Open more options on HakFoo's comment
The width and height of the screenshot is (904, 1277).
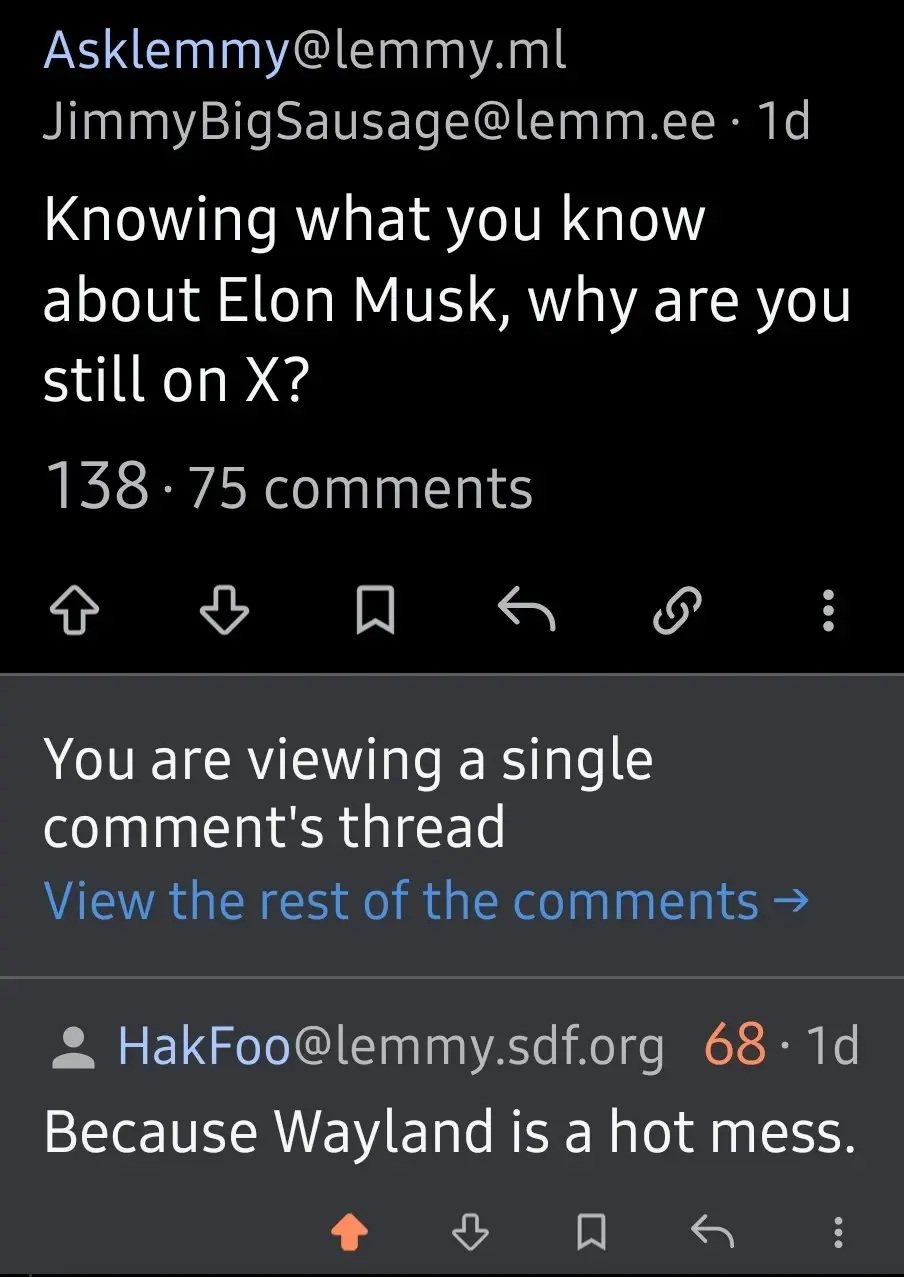(838, 1234)
